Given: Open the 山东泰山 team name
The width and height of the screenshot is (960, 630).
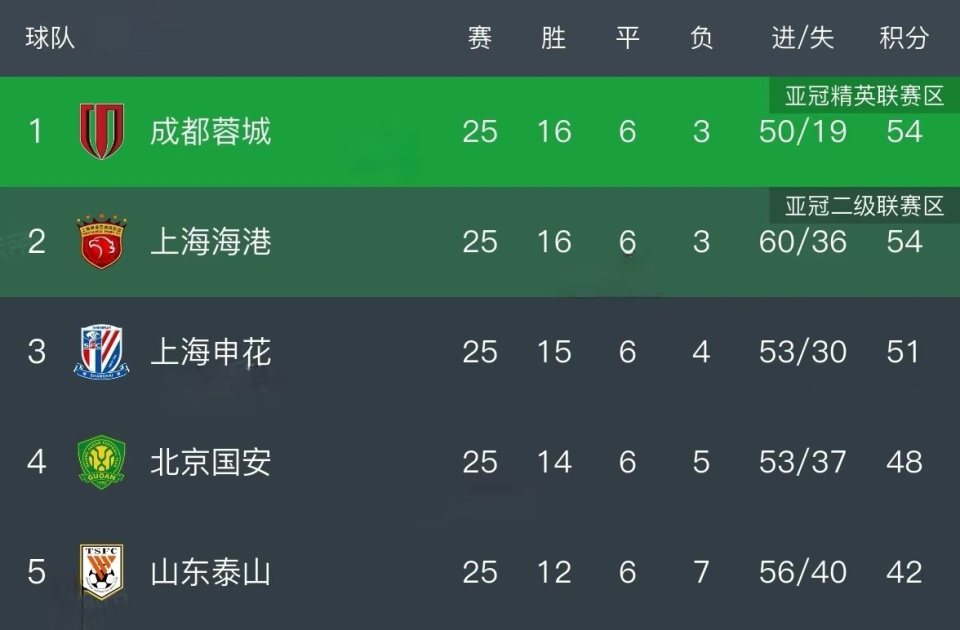Looking at the screenshot, I should [211, 572].
